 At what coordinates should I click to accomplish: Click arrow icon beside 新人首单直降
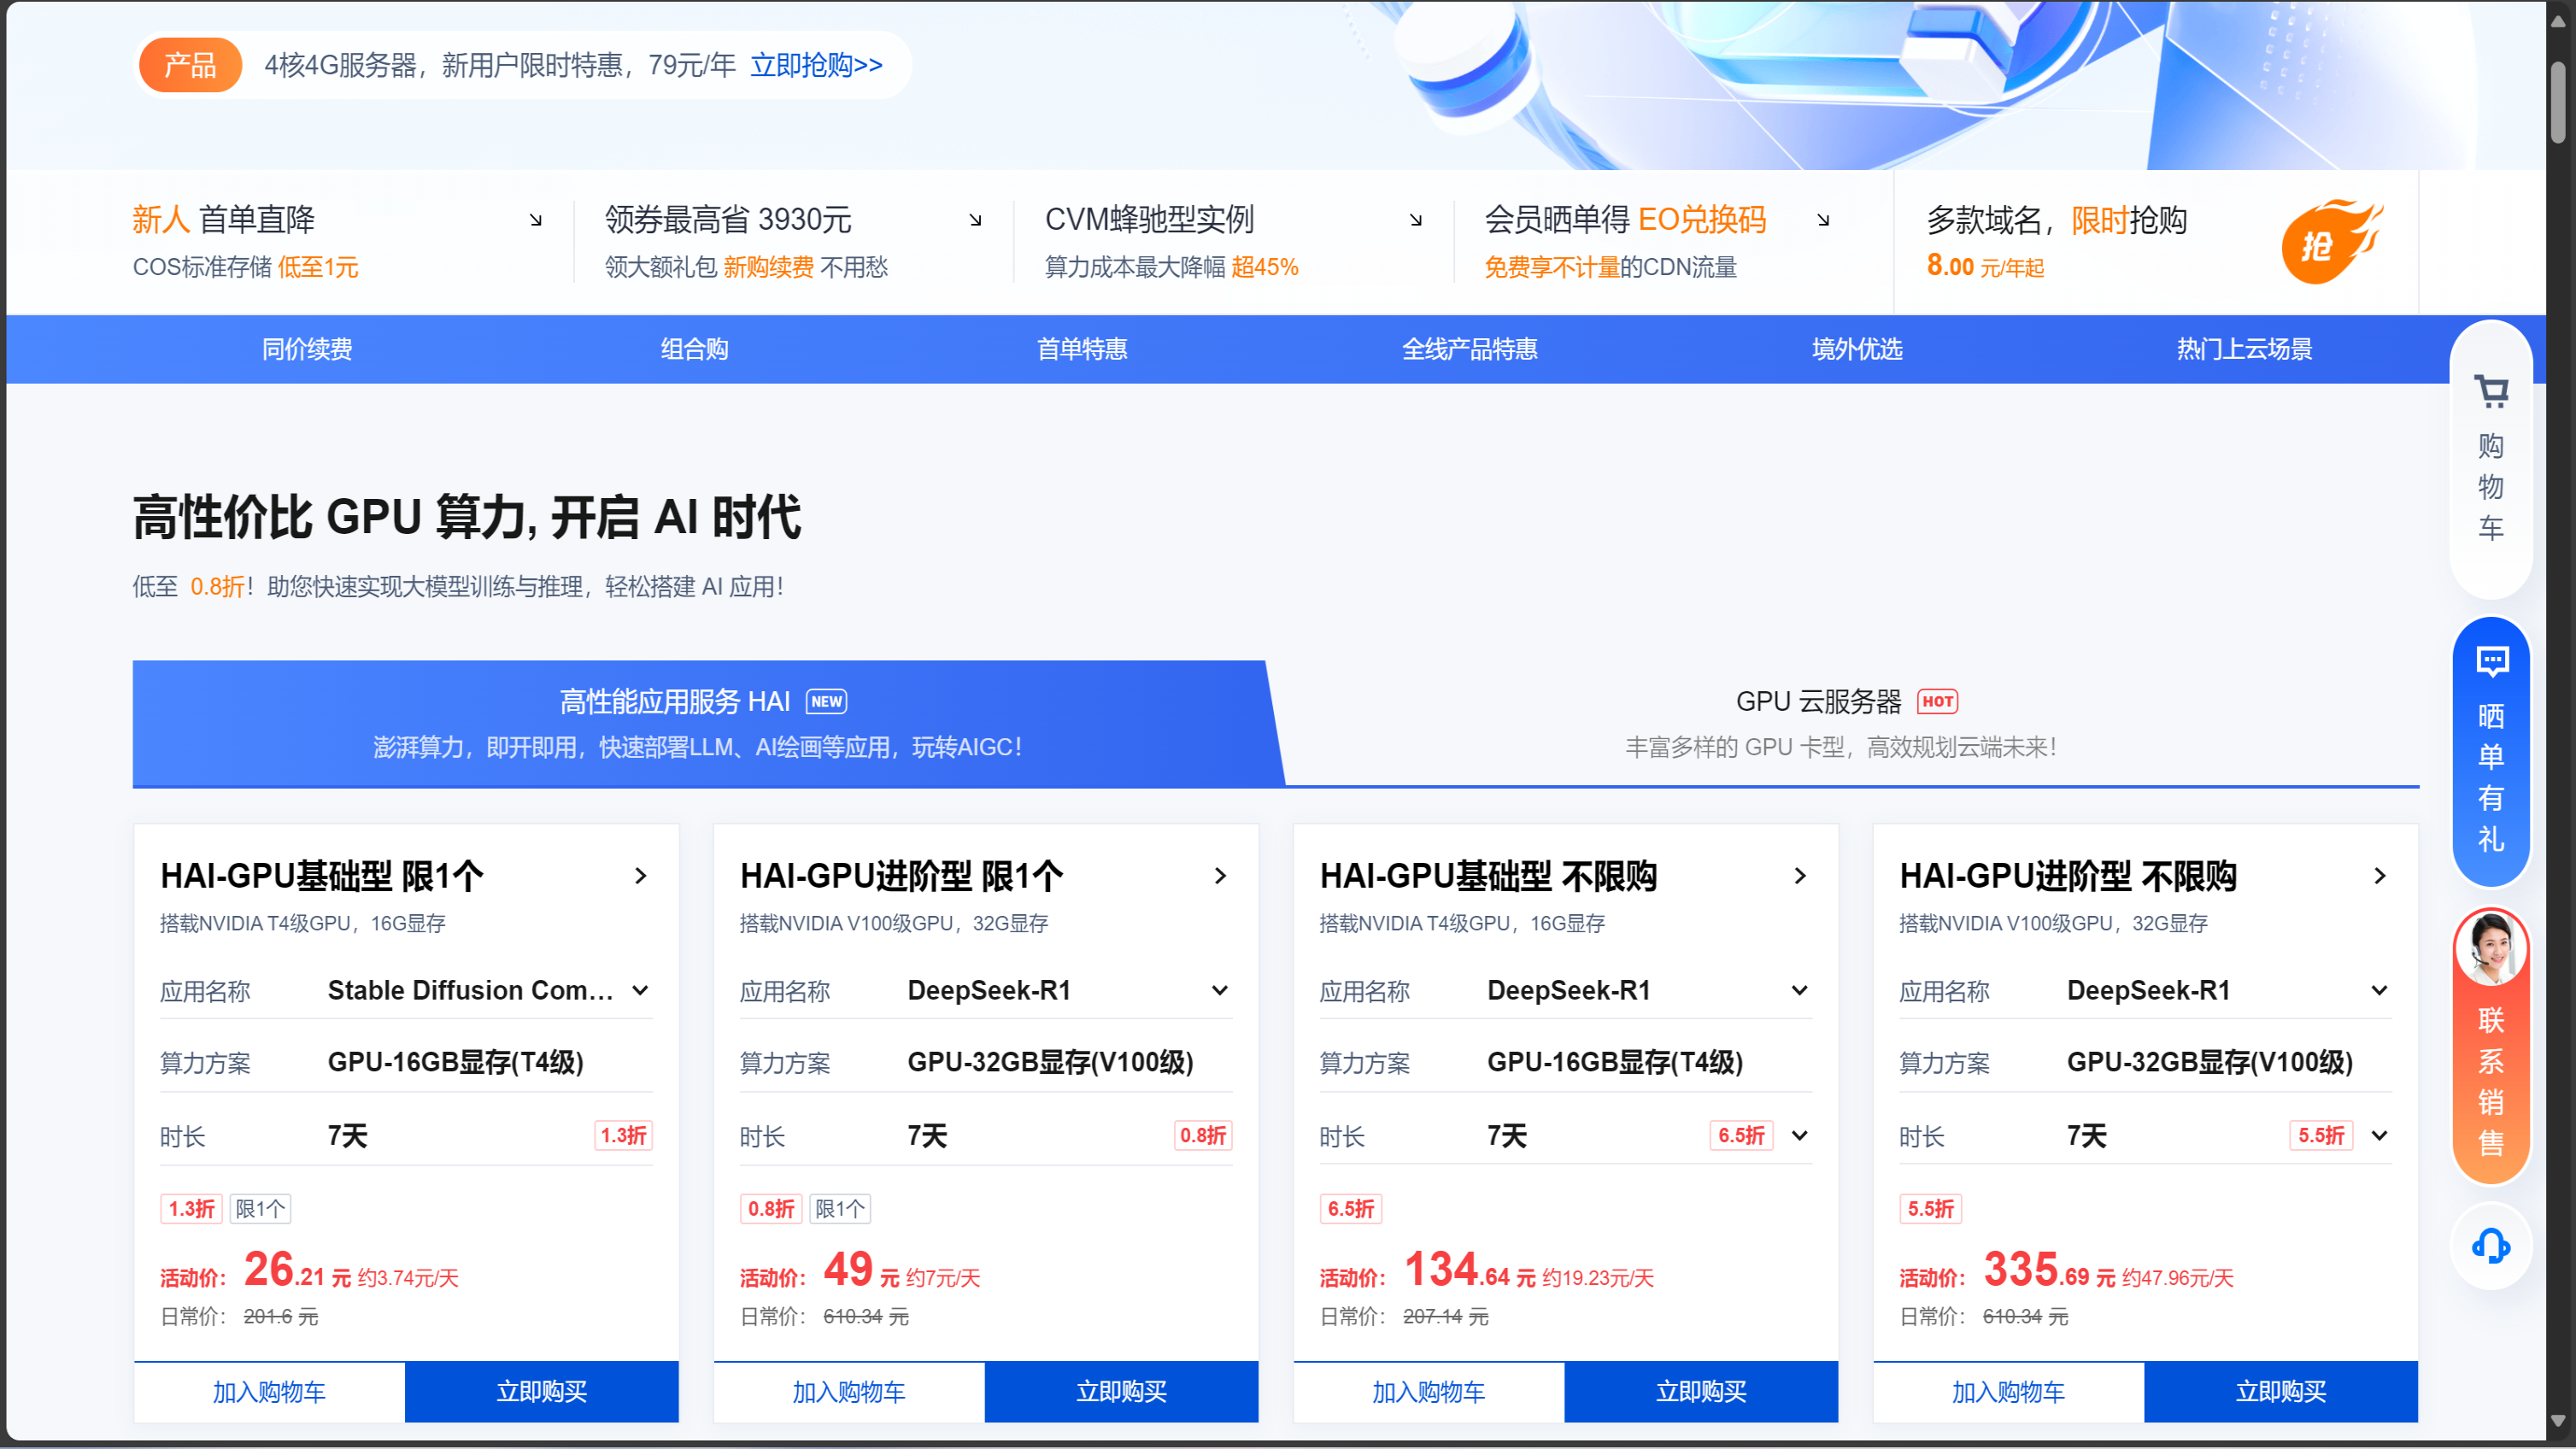pos(536,220)
